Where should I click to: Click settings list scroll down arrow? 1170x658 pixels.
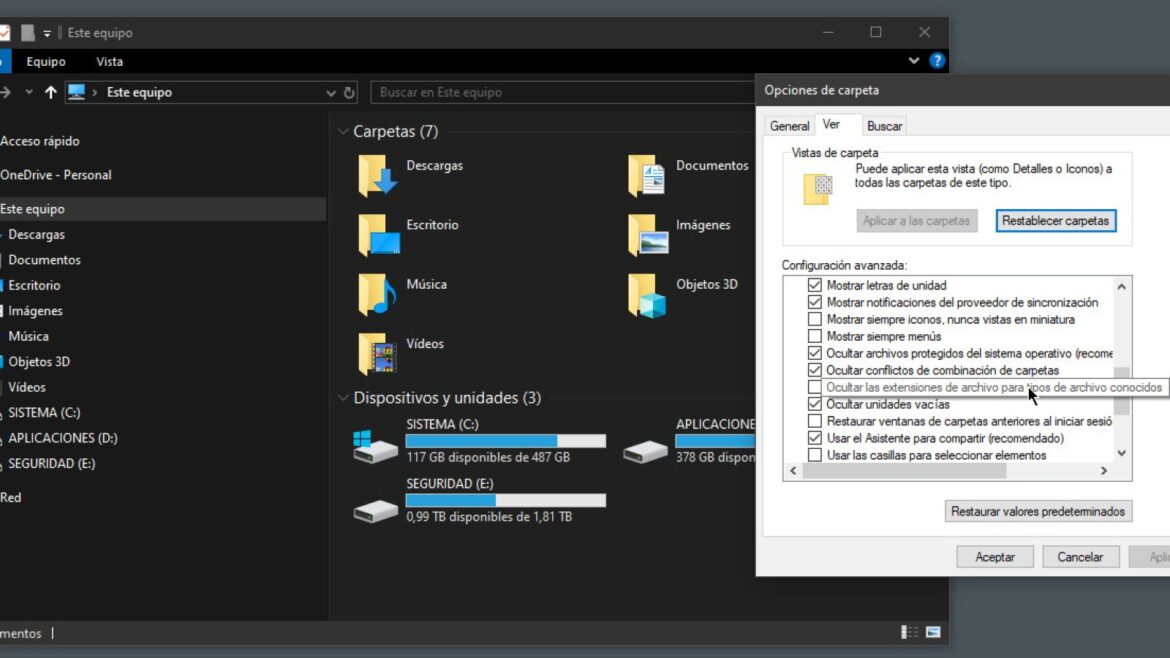[x=1121, y=453]
